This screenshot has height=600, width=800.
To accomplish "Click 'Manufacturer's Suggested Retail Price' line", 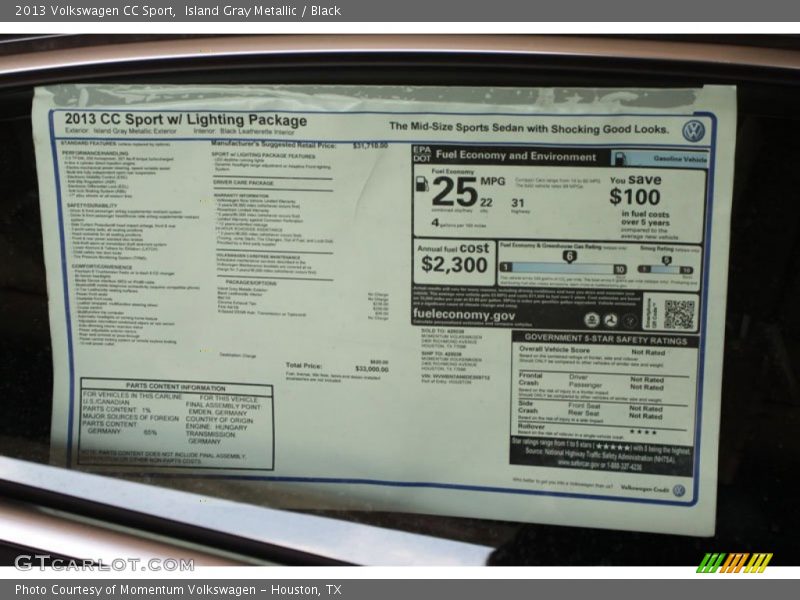I will 299,145.
